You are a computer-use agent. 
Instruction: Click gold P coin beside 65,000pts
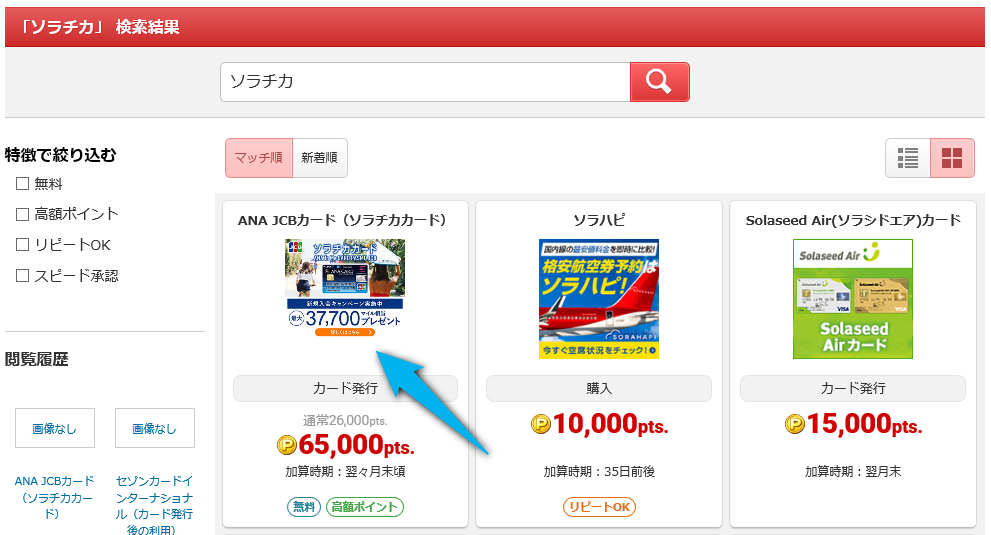pos(287,445)
